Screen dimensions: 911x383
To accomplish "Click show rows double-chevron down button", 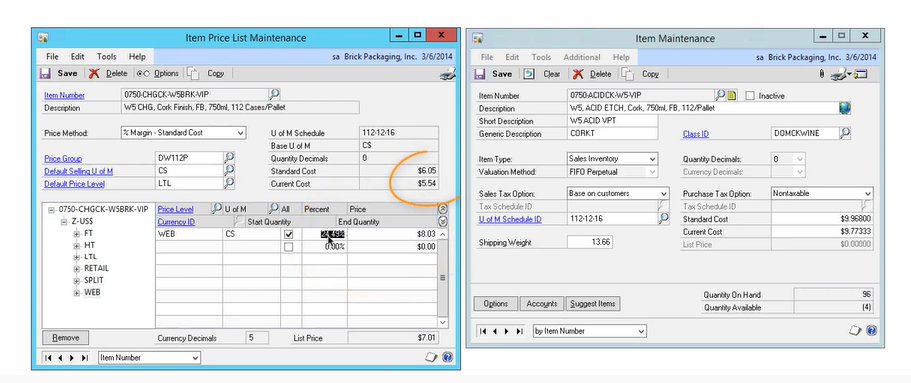I will point(443,221).
